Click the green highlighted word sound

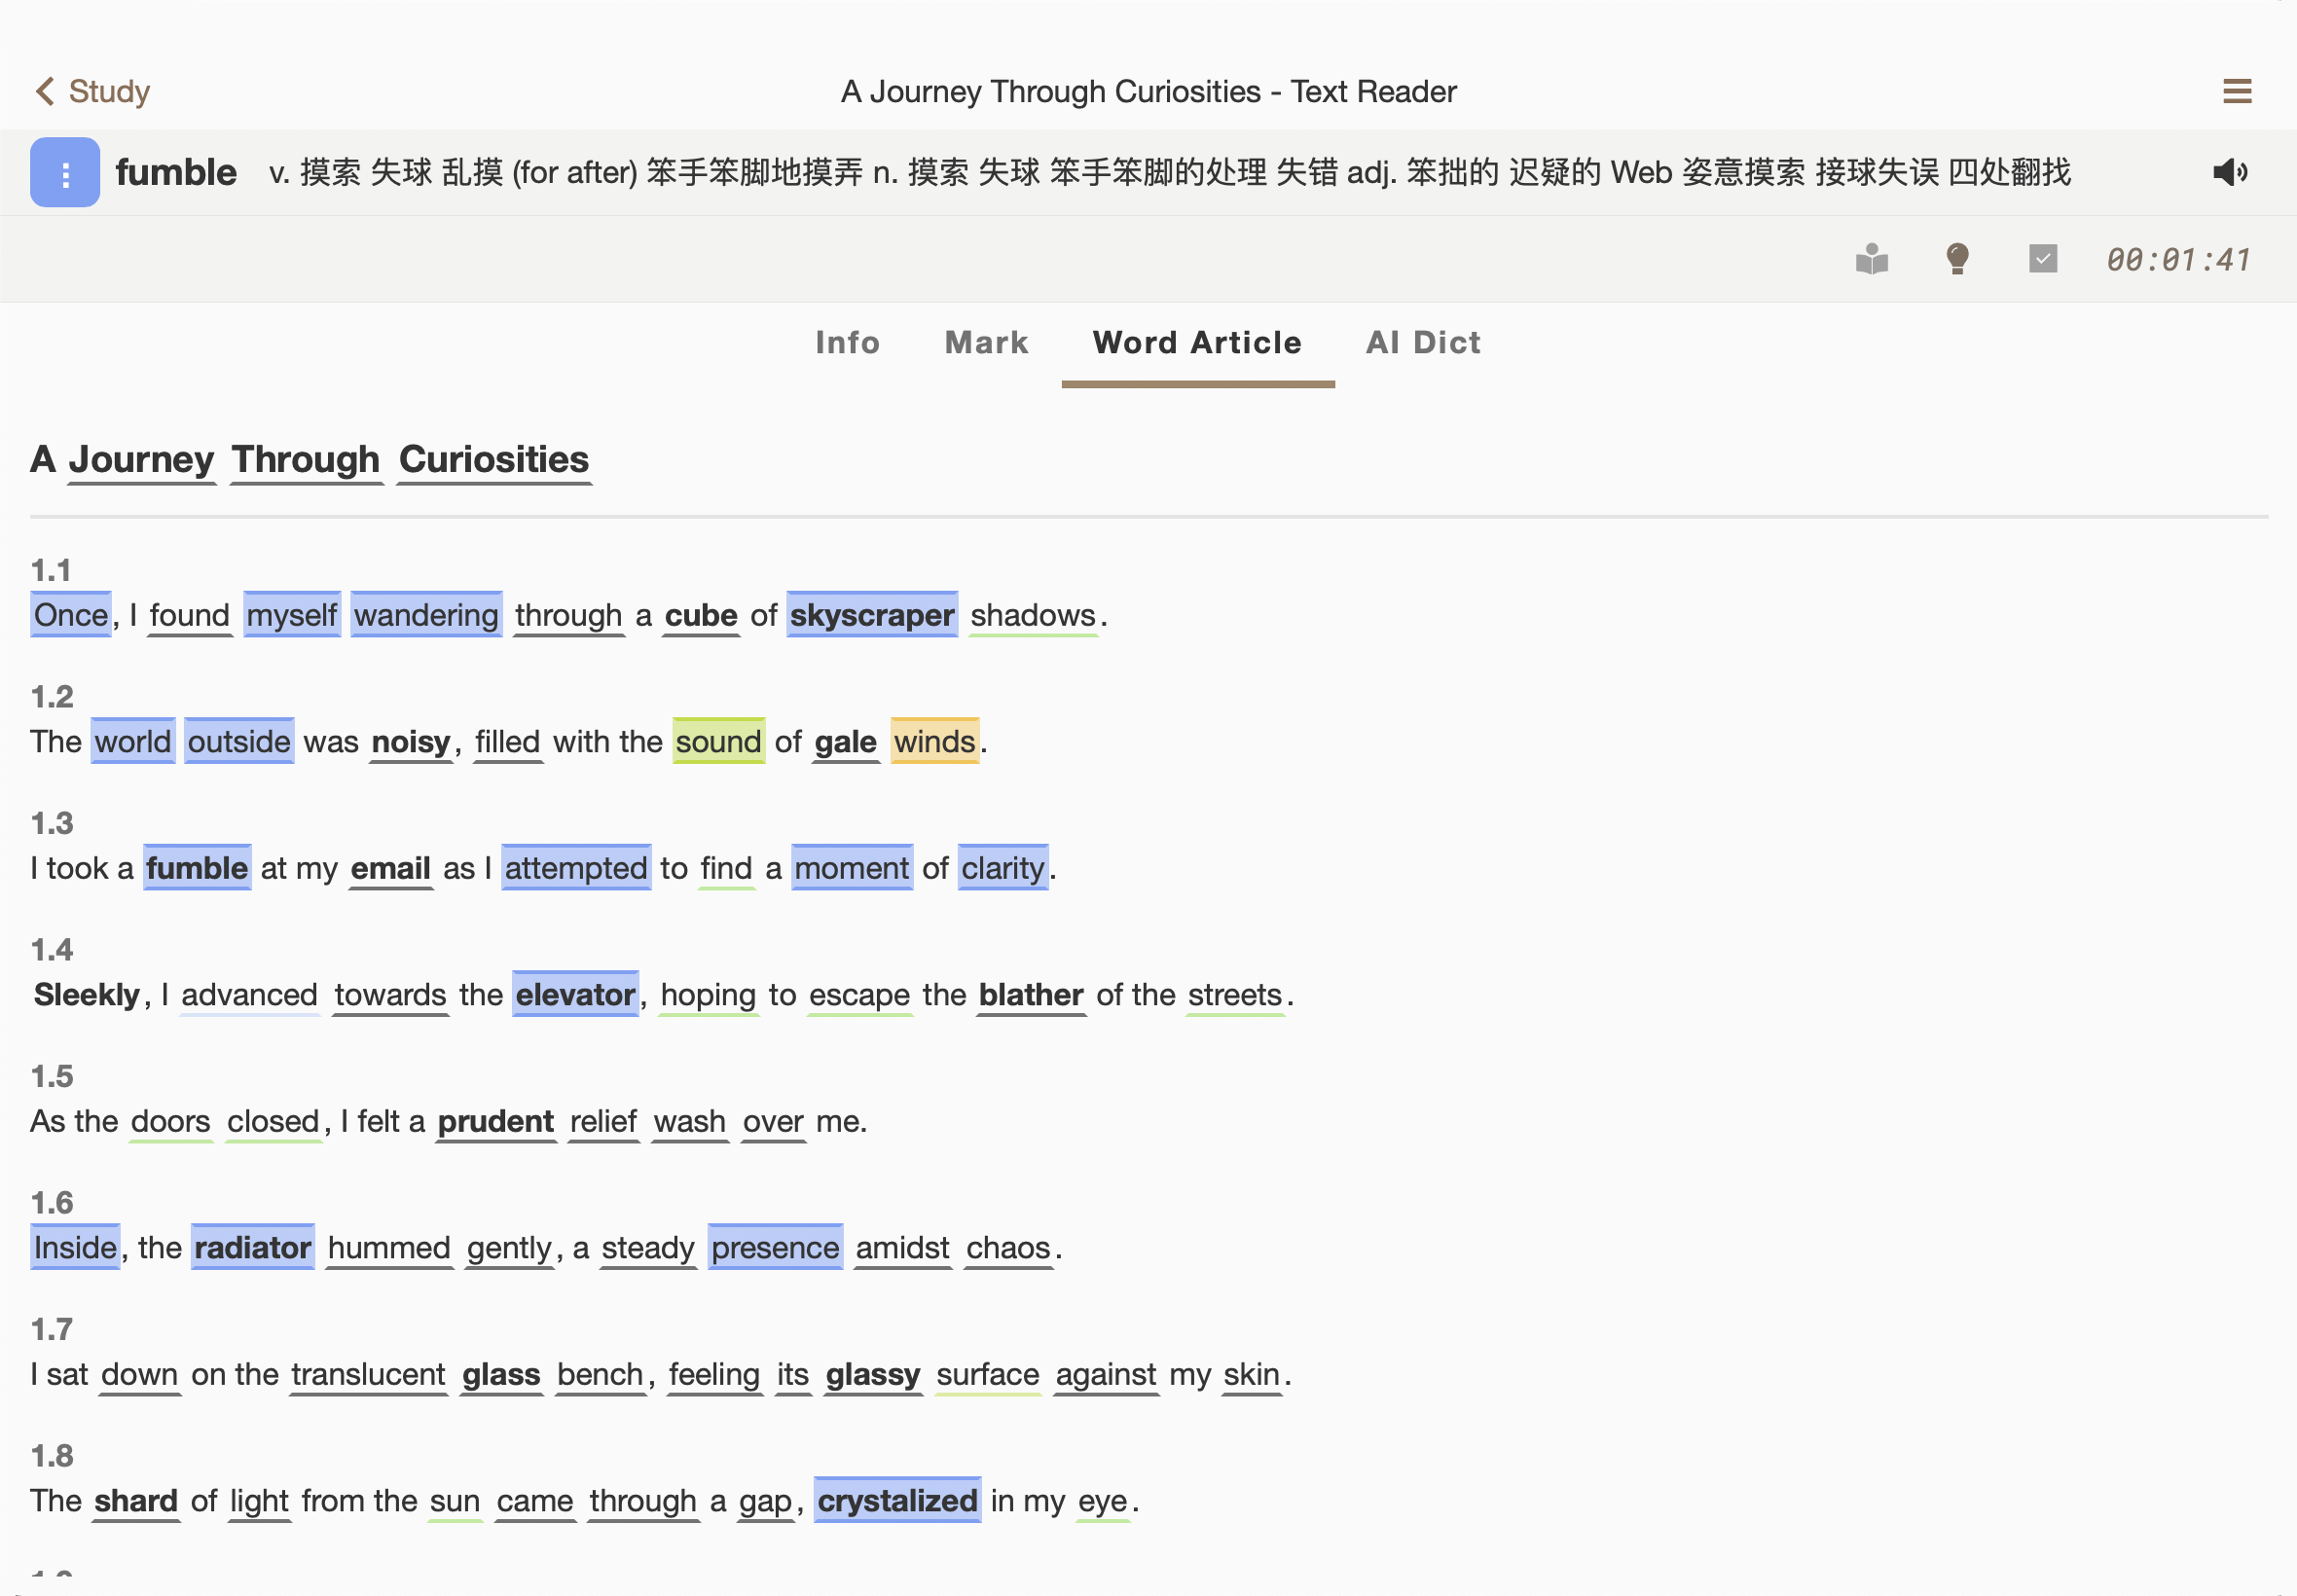coord(719,742)
